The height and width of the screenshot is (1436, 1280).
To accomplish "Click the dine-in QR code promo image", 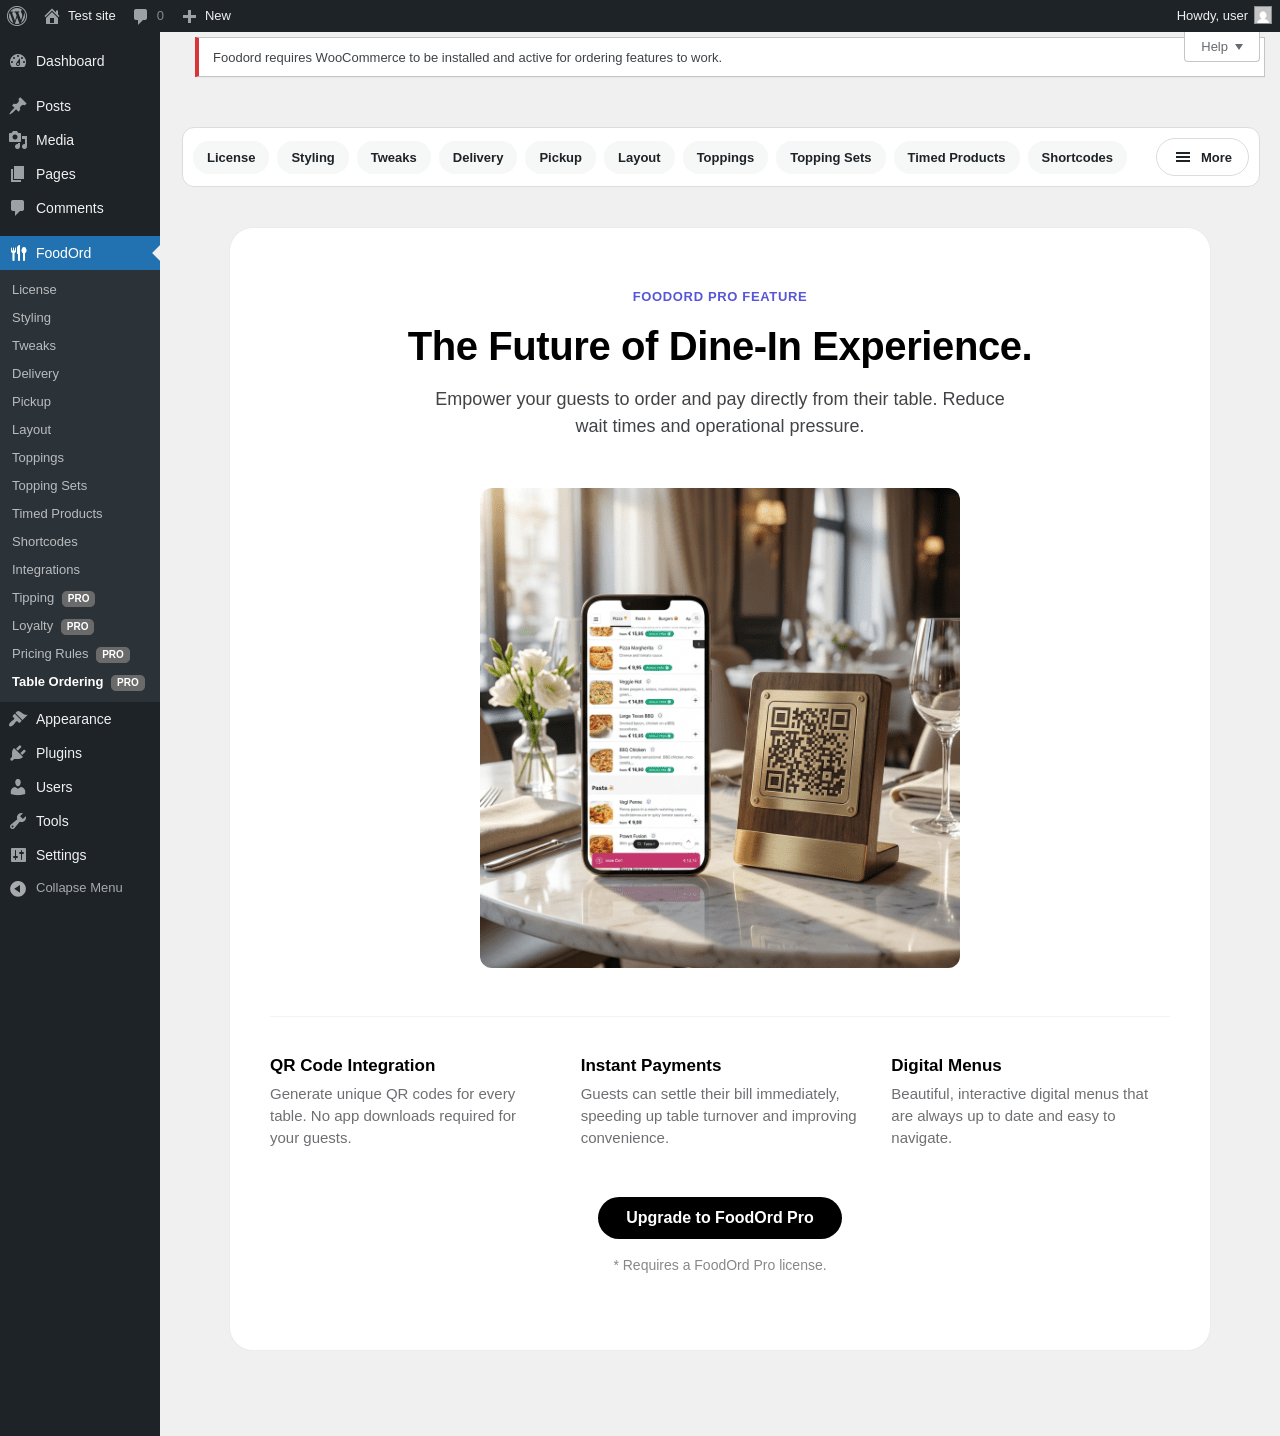I will pos(720,728).
